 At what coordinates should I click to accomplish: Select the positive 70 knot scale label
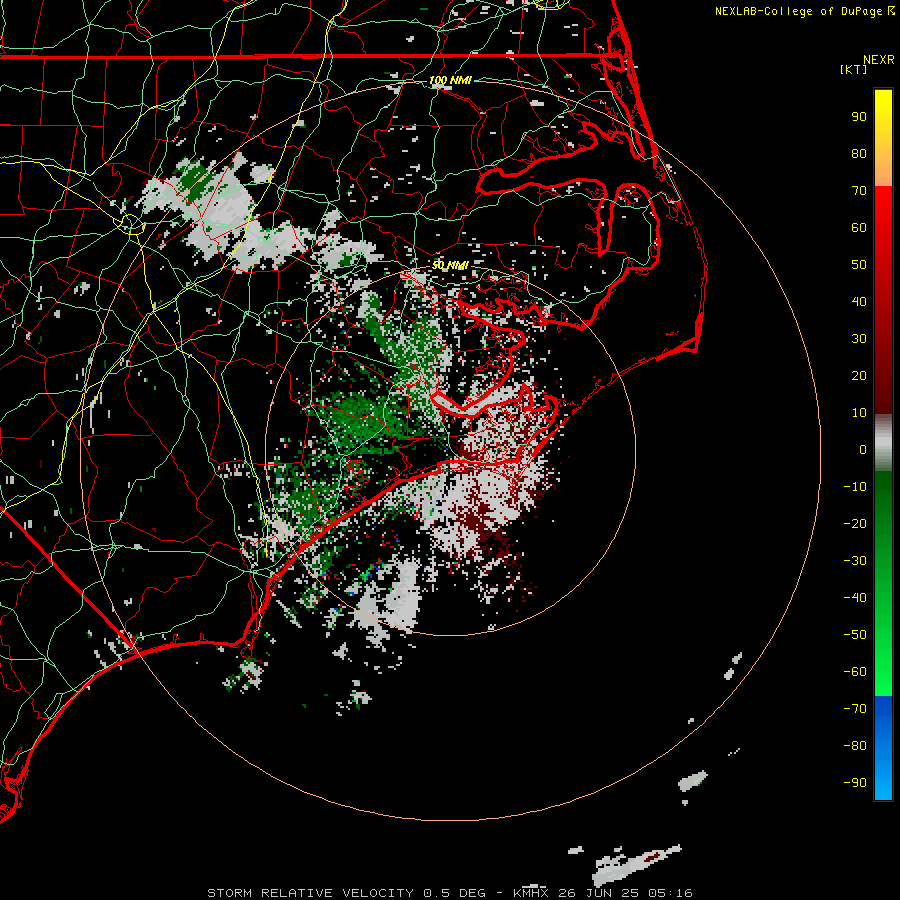(859, 191)
